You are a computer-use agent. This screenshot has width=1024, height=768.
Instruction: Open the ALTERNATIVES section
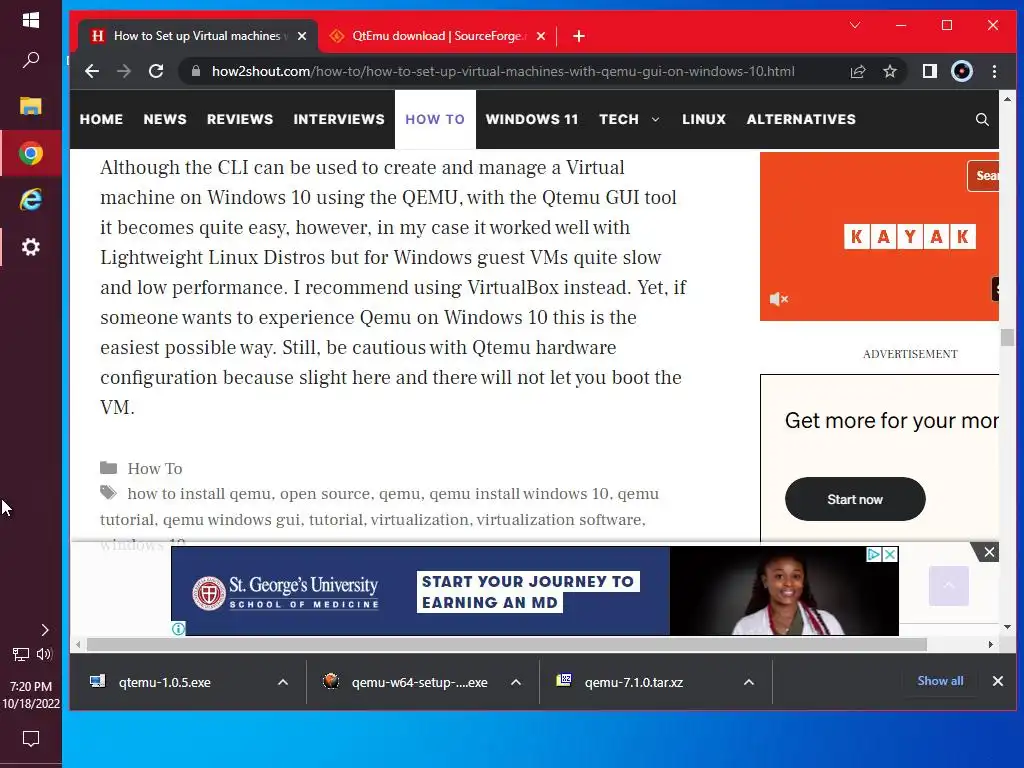click(801, 120)
